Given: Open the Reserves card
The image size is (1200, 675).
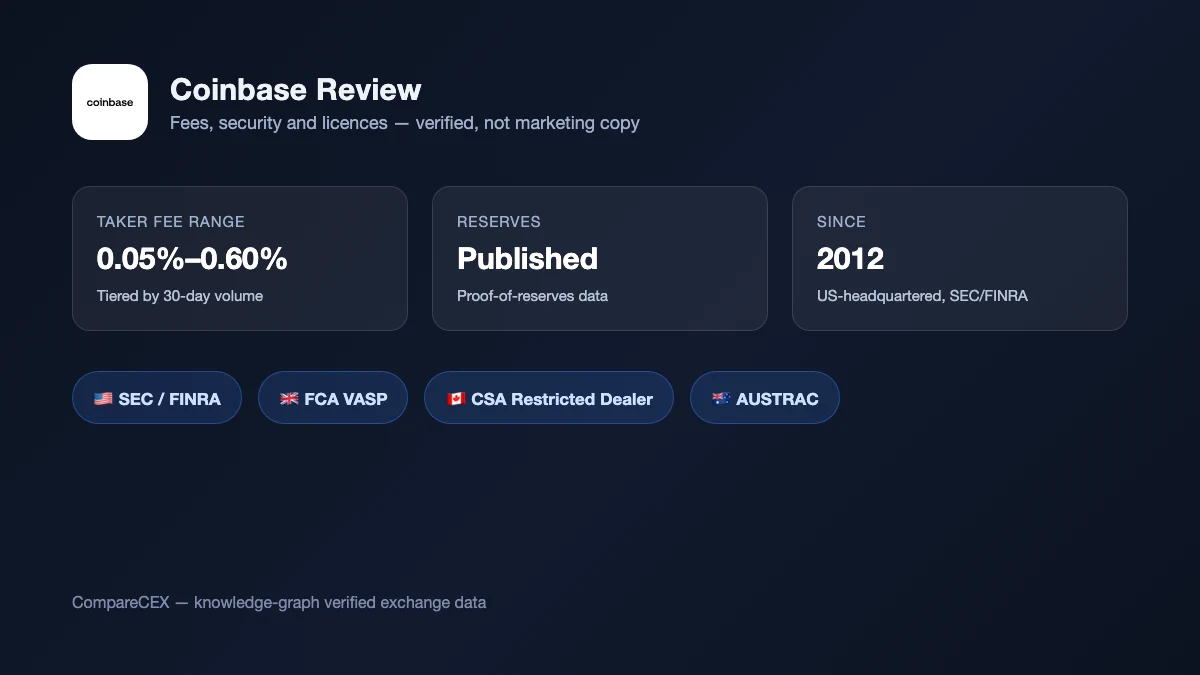Looking at the screenshot, I should pyautogui.click(x=600, y=258).
